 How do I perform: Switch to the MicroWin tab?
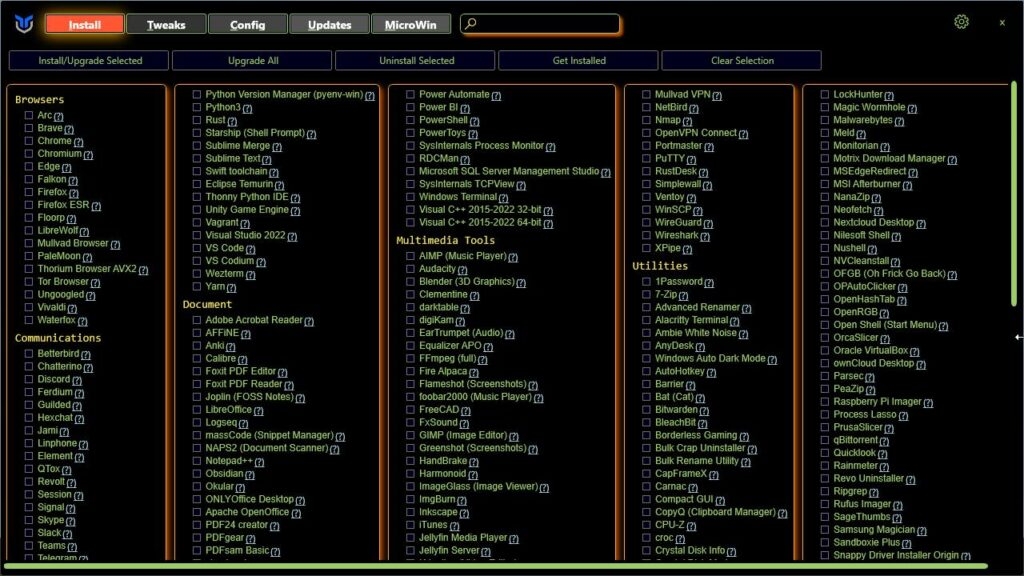click(411, 25)
